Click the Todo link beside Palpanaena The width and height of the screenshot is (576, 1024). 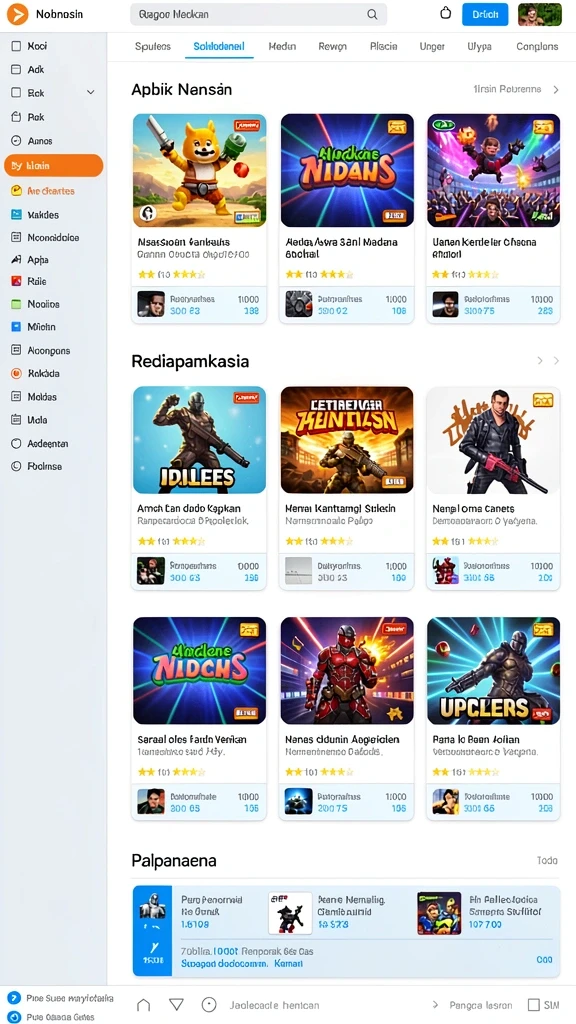[x=547, y=861]
